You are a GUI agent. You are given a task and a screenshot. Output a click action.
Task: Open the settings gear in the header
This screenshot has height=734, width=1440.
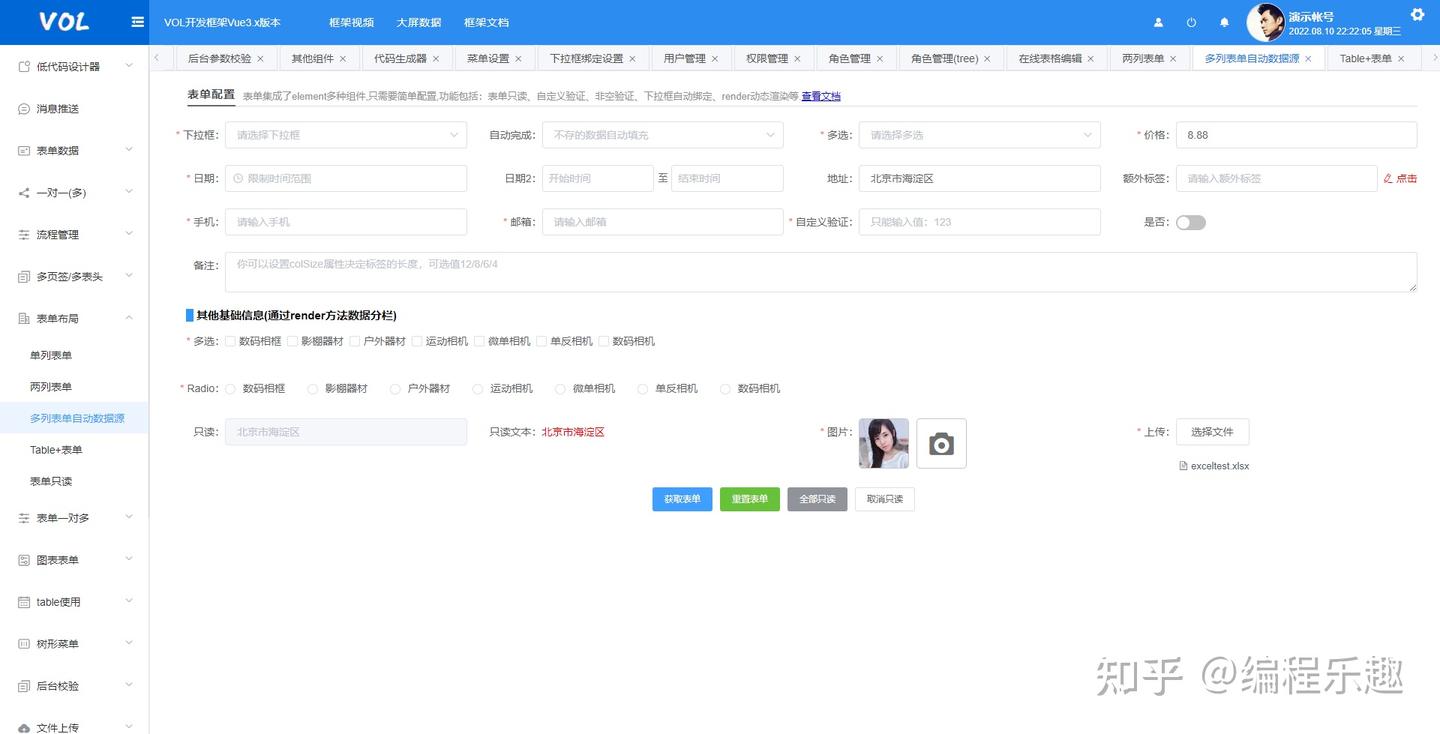(1418, 14)
